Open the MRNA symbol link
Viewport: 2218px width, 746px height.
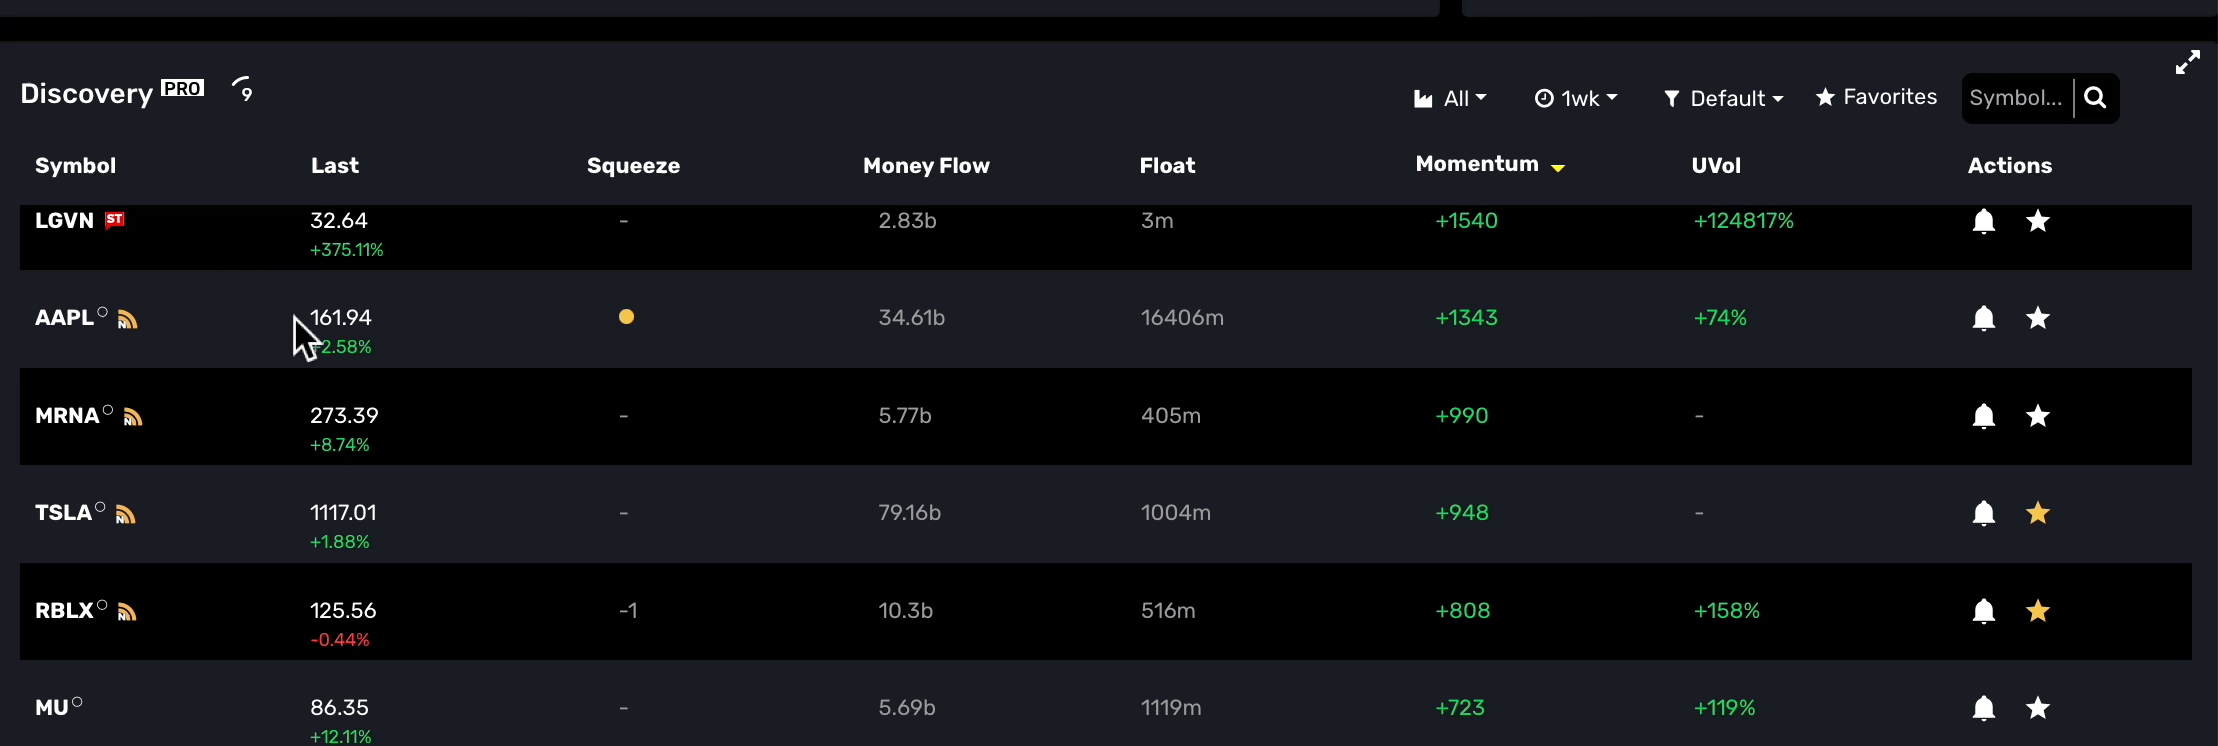(67, 416)
